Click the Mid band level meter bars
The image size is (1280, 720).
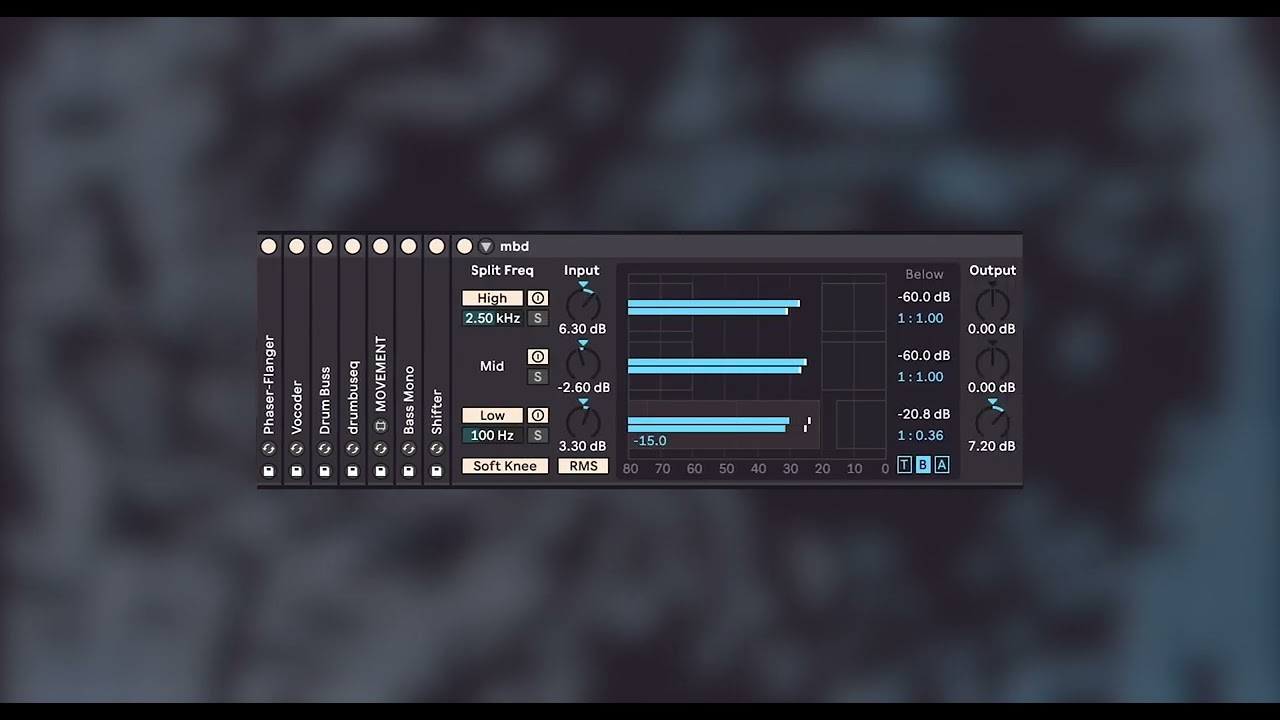point(717,366)
